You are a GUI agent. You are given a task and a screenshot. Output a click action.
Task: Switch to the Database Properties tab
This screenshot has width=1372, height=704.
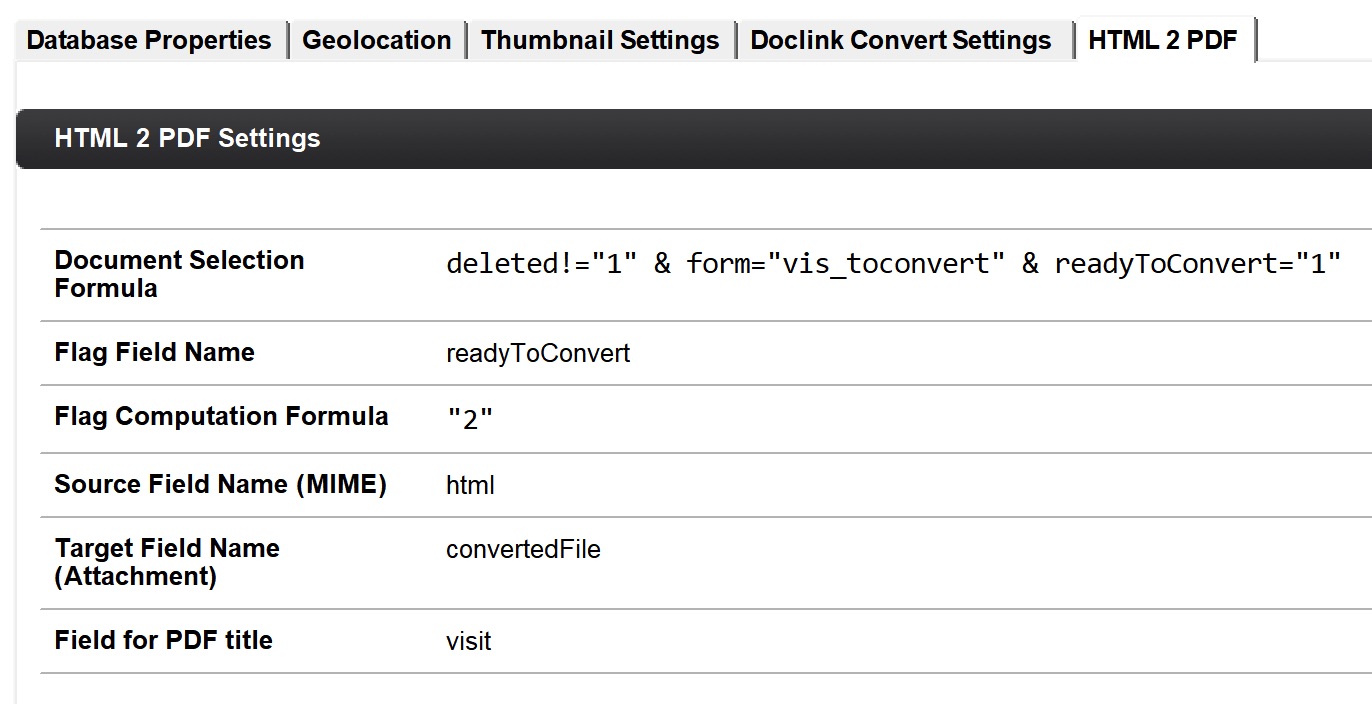pyautogui.click(x=149, y=41)
